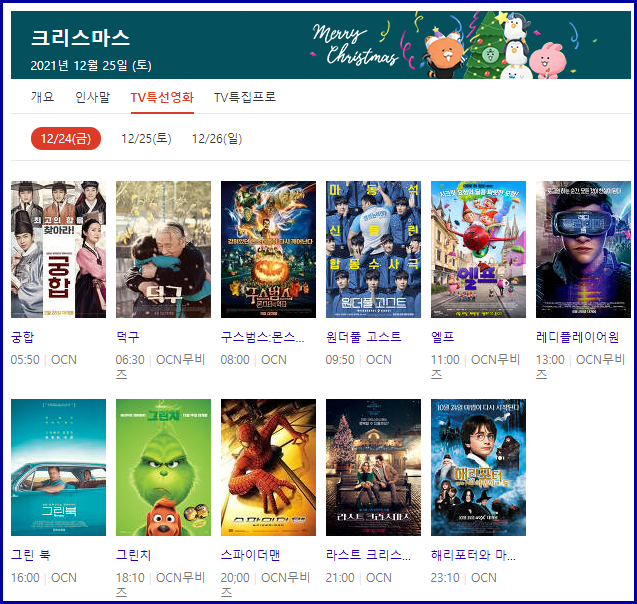
Task: Click the 16:00 OCN schedule text
Action: (44, 578)
